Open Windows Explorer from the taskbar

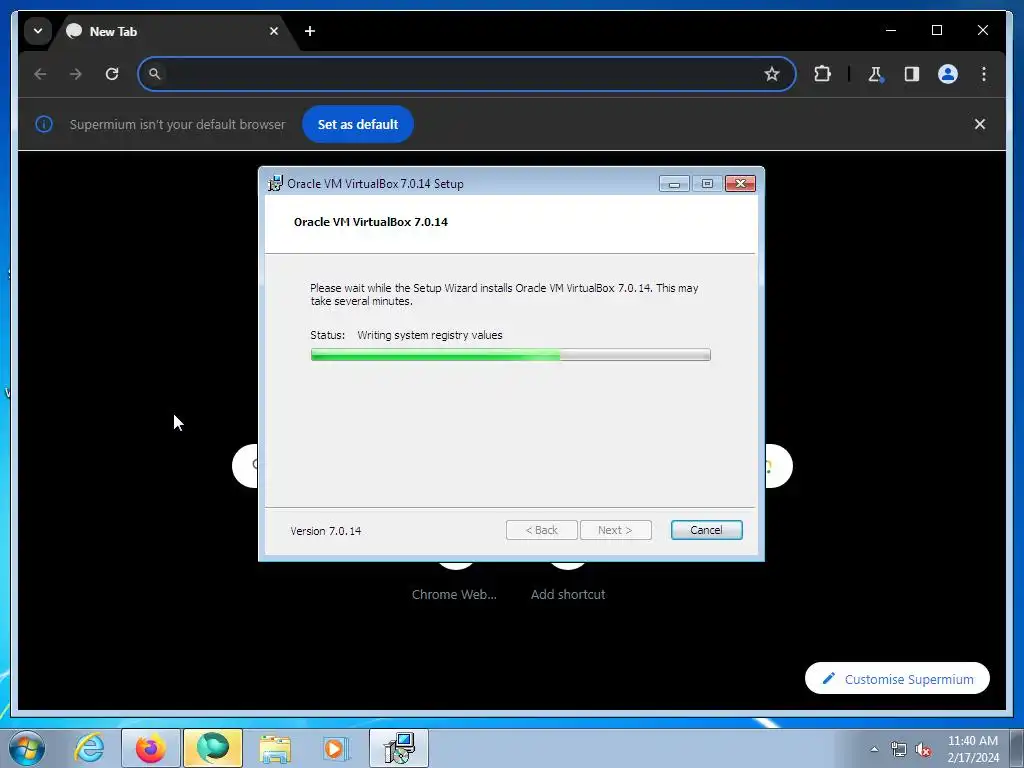point(275,748)
